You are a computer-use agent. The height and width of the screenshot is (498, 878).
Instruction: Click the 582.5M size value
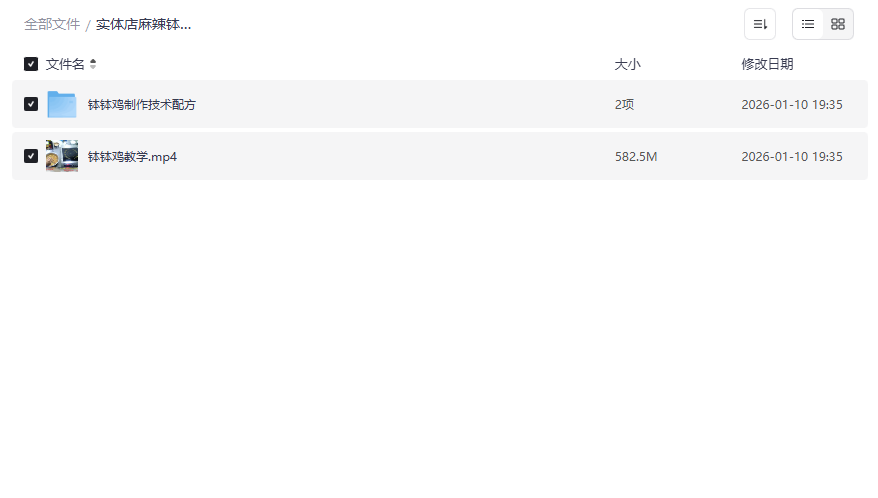coord(635,156)
